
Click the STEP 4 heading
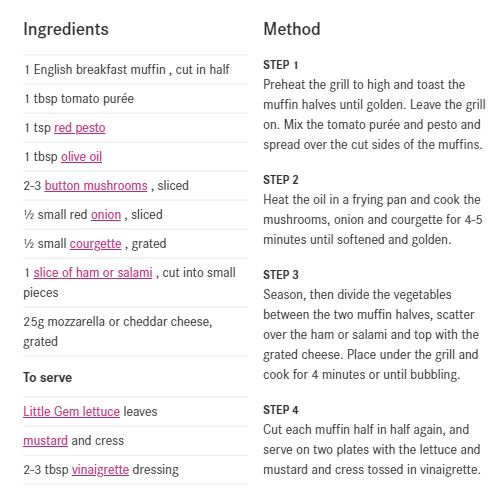click(x=281, y=410)
